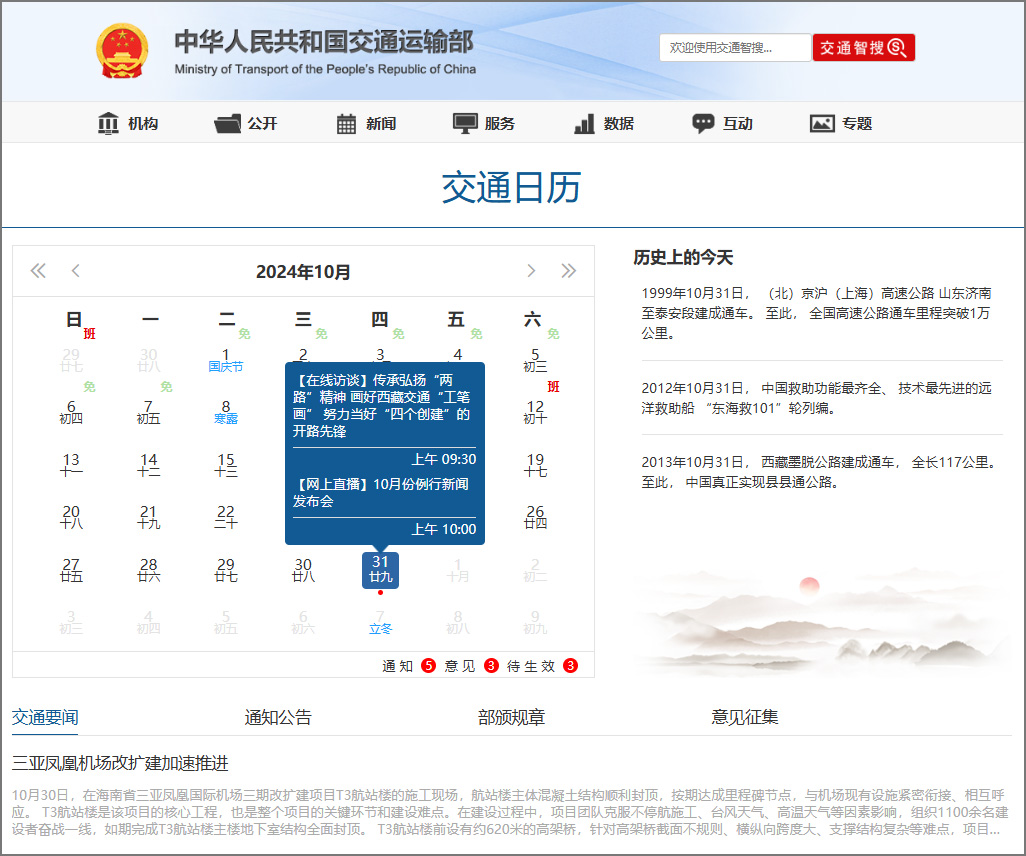Go to previous month with left arrow

75,271
